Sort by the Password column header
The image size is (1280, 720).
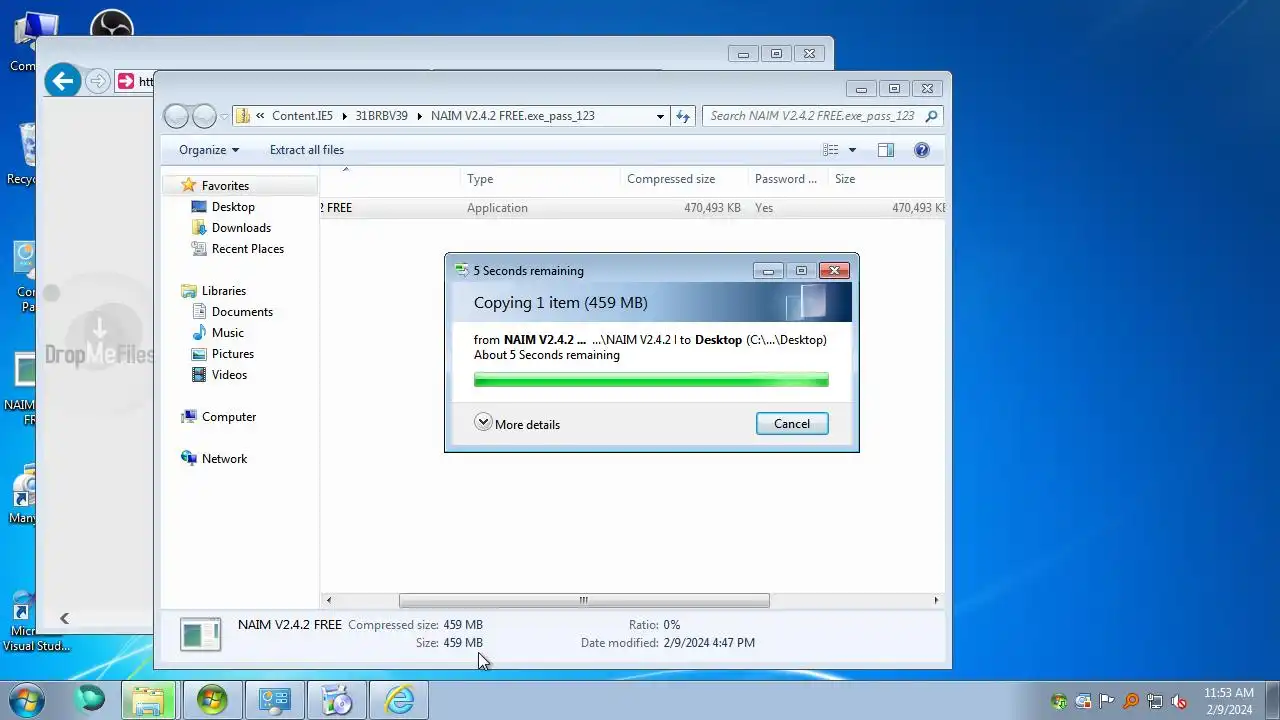[788, 179]
